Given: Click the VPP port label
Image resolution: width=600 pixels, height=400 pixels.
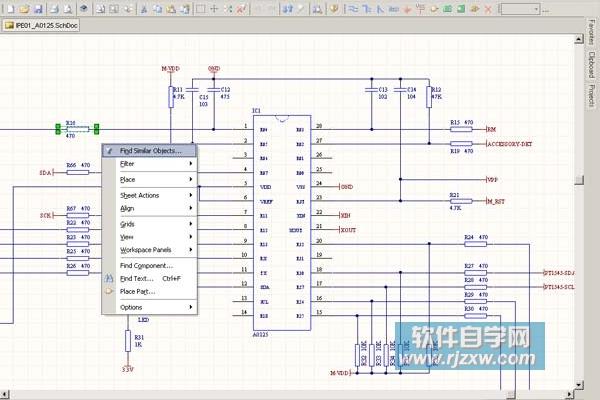Looking at the screenshot, I should coord(492,180).
